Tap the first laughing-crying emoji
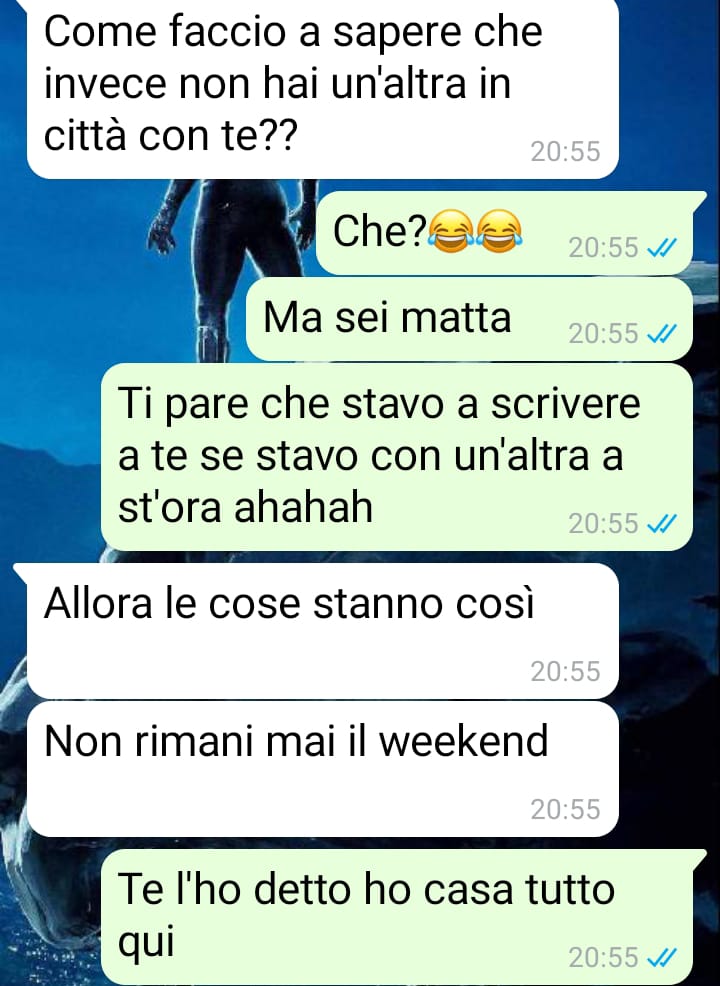 (x=451, y=232)
